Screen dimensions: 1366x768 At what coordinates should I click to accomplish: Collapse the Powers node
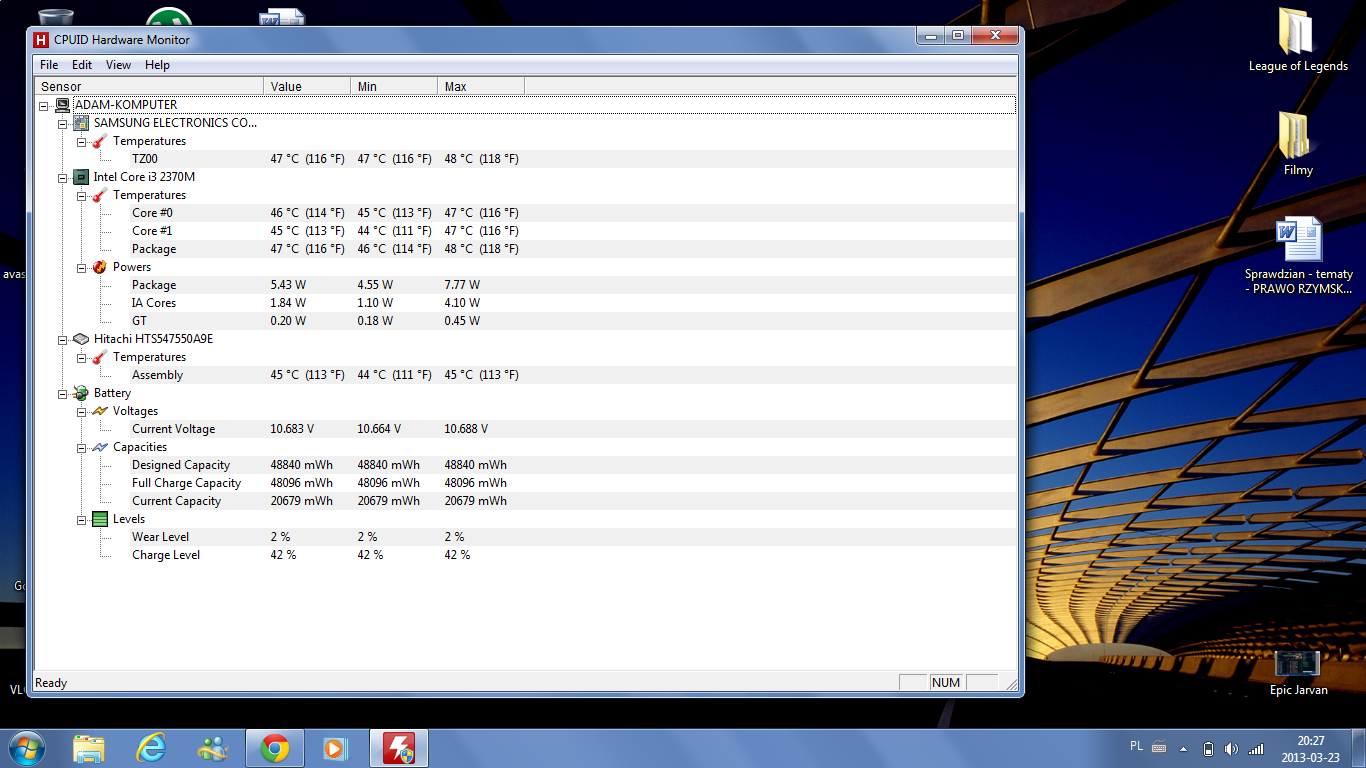[82, 267]
